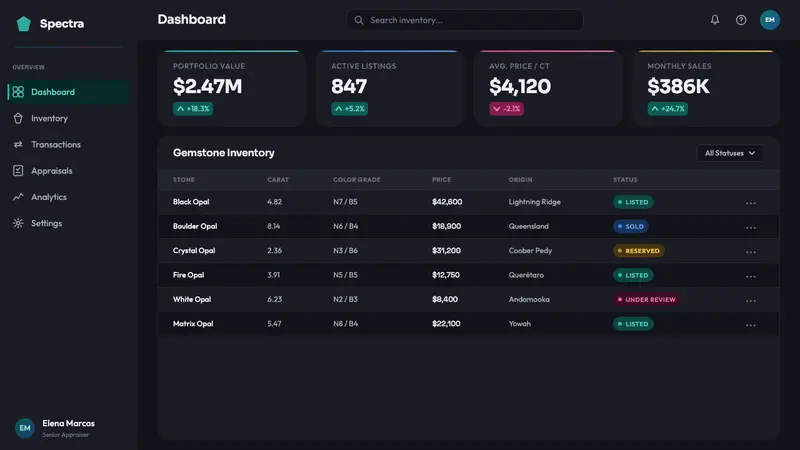
Task: Click the Appraisals checklist icon in sidebar
Action: (18, 171)
